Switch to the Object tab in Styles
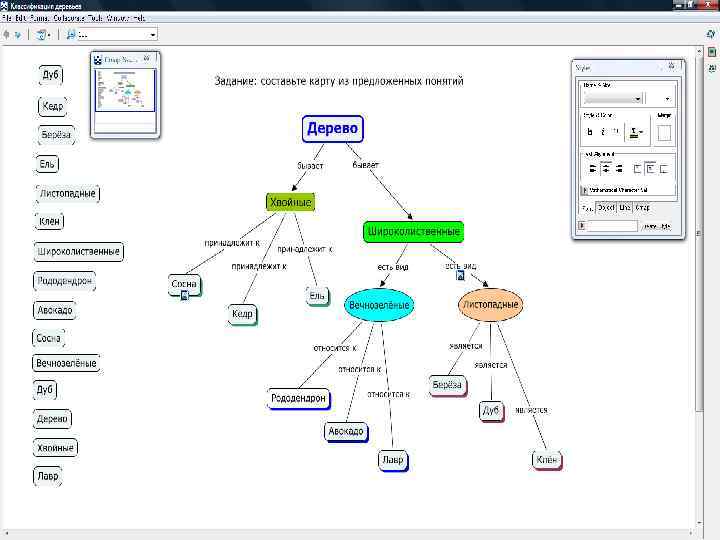 pos(606,208)
